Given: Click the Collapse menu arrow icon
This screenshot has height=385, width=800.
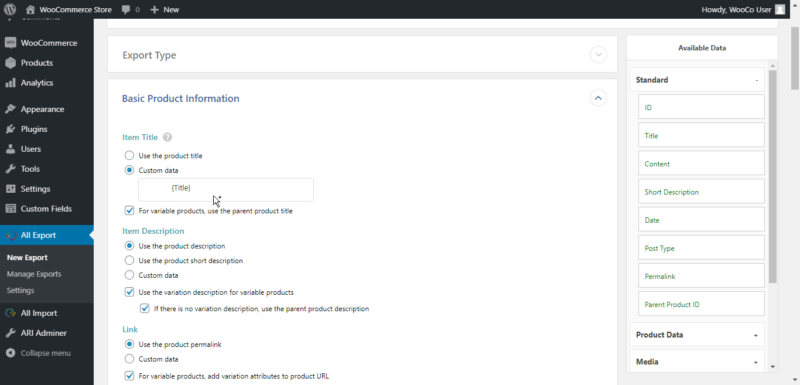Looking at the screenshot, I should pos(11,353).
